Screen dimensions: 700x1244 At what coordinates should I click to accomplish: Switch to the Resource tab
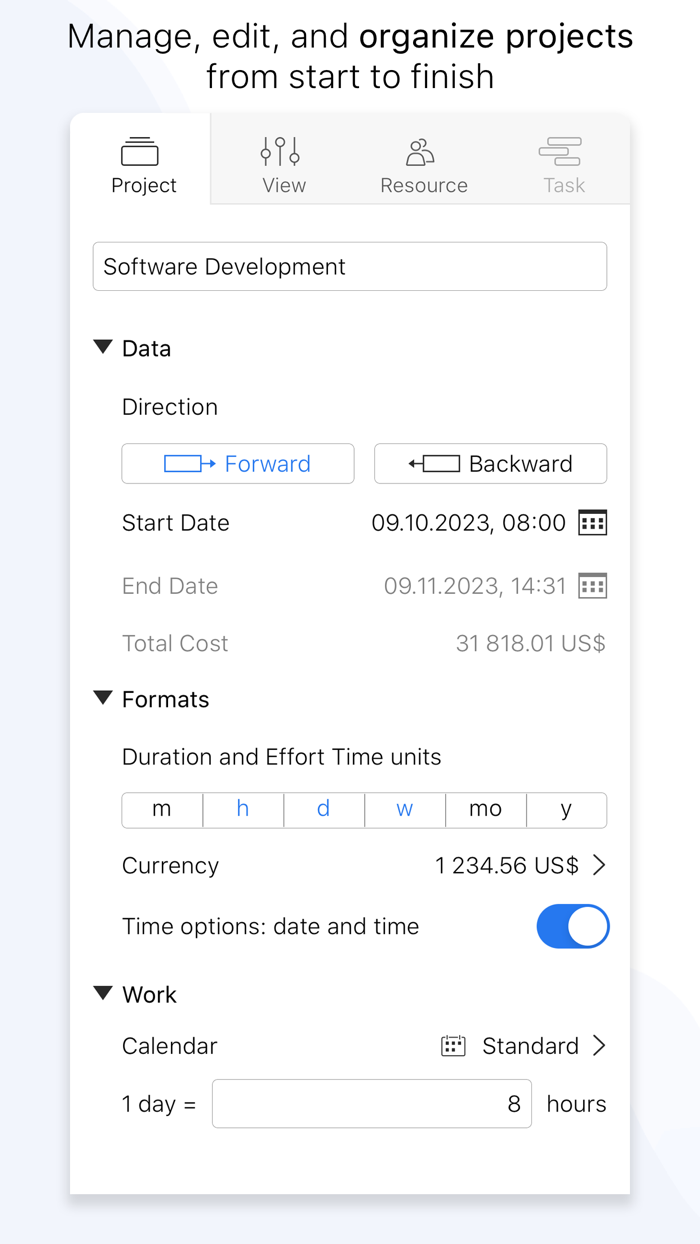point(423,160)
